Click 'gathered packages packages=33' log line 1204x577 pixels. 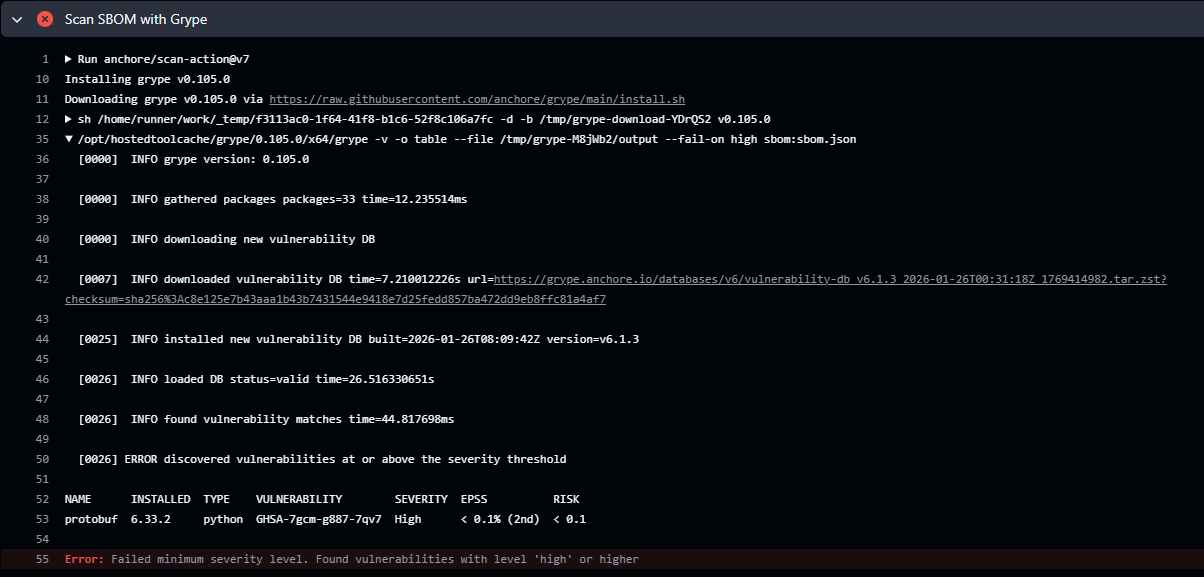[273, 199]
